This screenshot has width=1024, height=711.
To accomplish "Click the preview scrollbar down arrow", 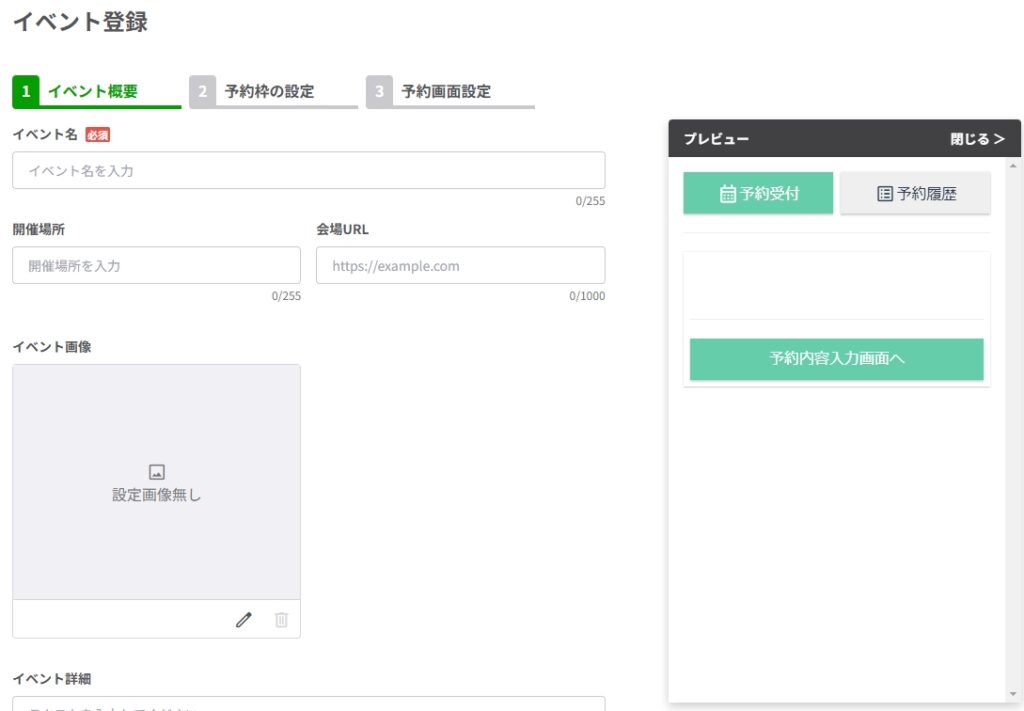I will pos(1013,694).
